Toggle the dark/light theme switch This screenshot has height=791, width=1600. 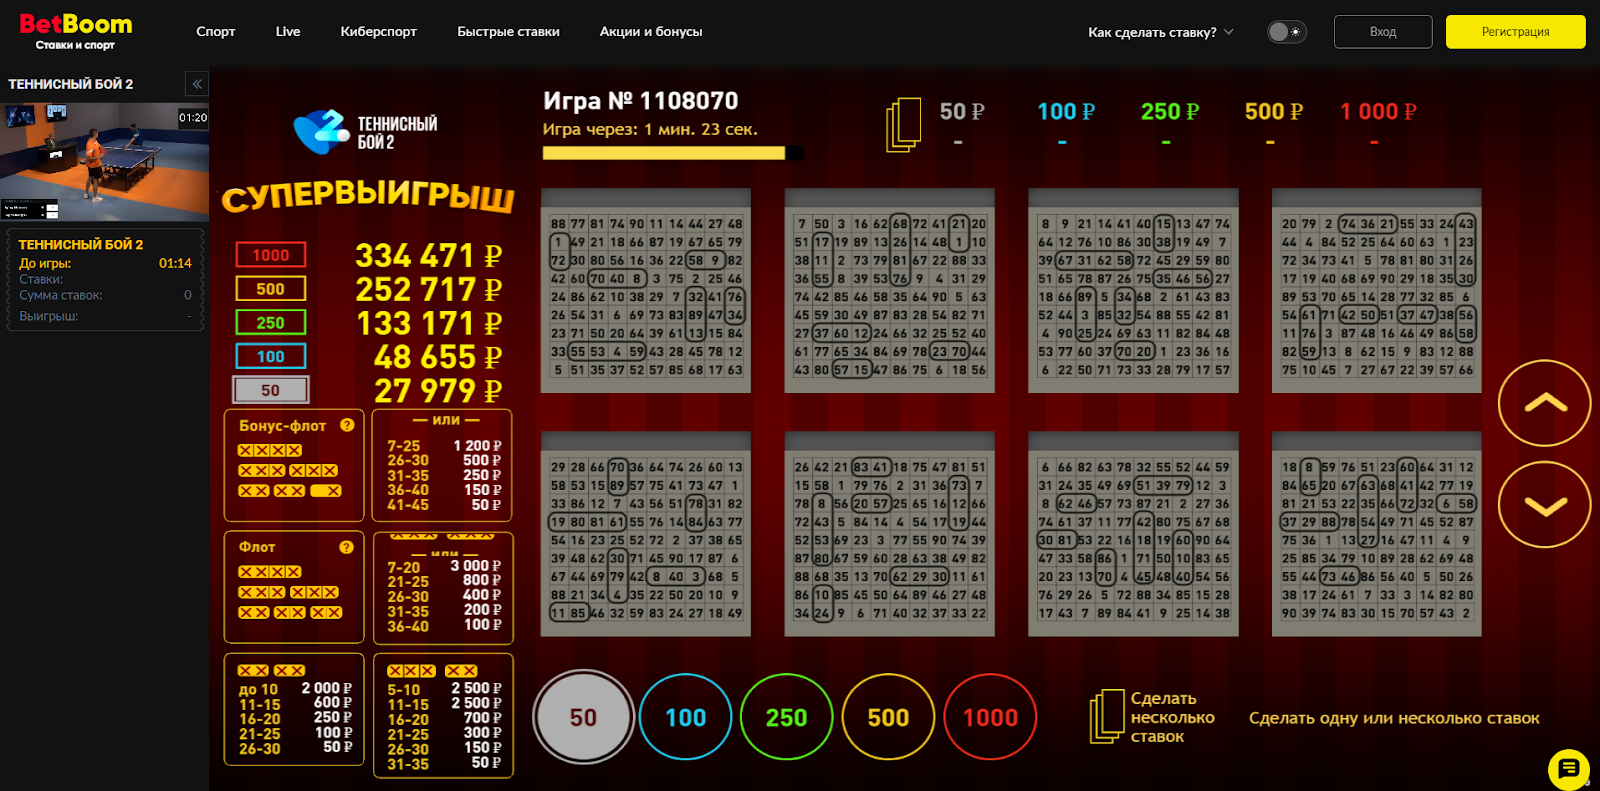click(1286, 32)
